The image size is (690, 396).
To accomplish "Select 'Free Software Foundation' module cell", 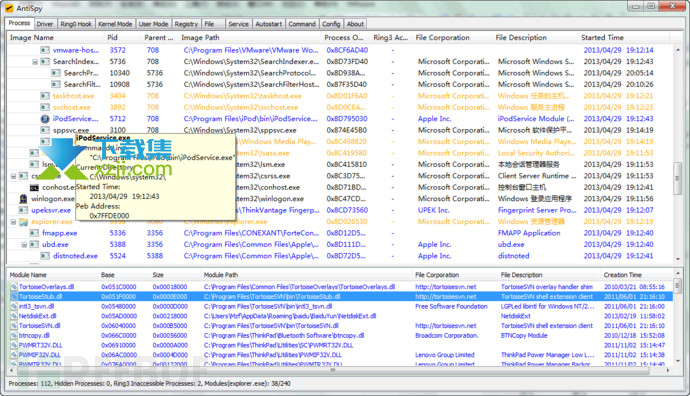I will pos(451,306).
